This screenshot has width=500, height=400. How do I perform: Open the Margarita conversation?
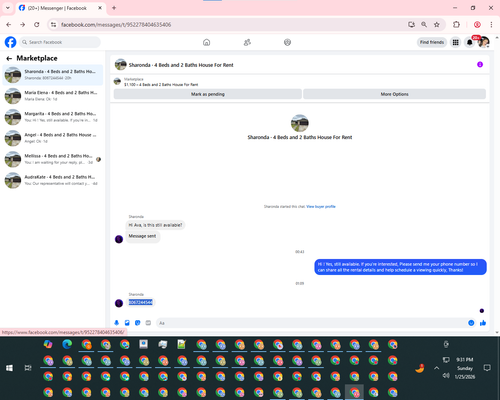[53, 117]
